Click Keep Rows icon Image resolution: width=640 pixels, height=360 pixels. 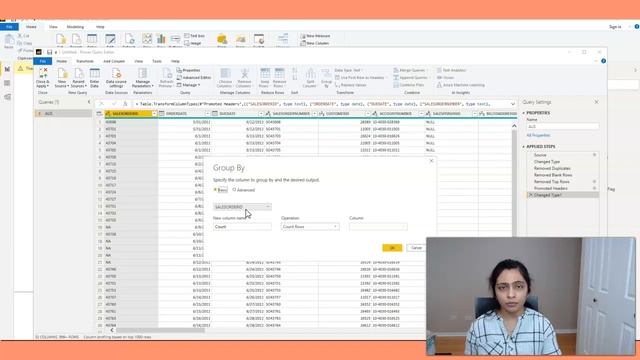point(264,78)
